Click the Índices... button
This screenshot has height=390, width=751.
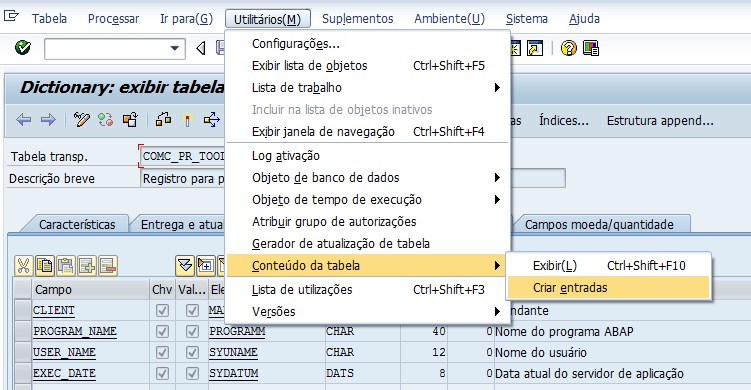click(x=564, y=120)
